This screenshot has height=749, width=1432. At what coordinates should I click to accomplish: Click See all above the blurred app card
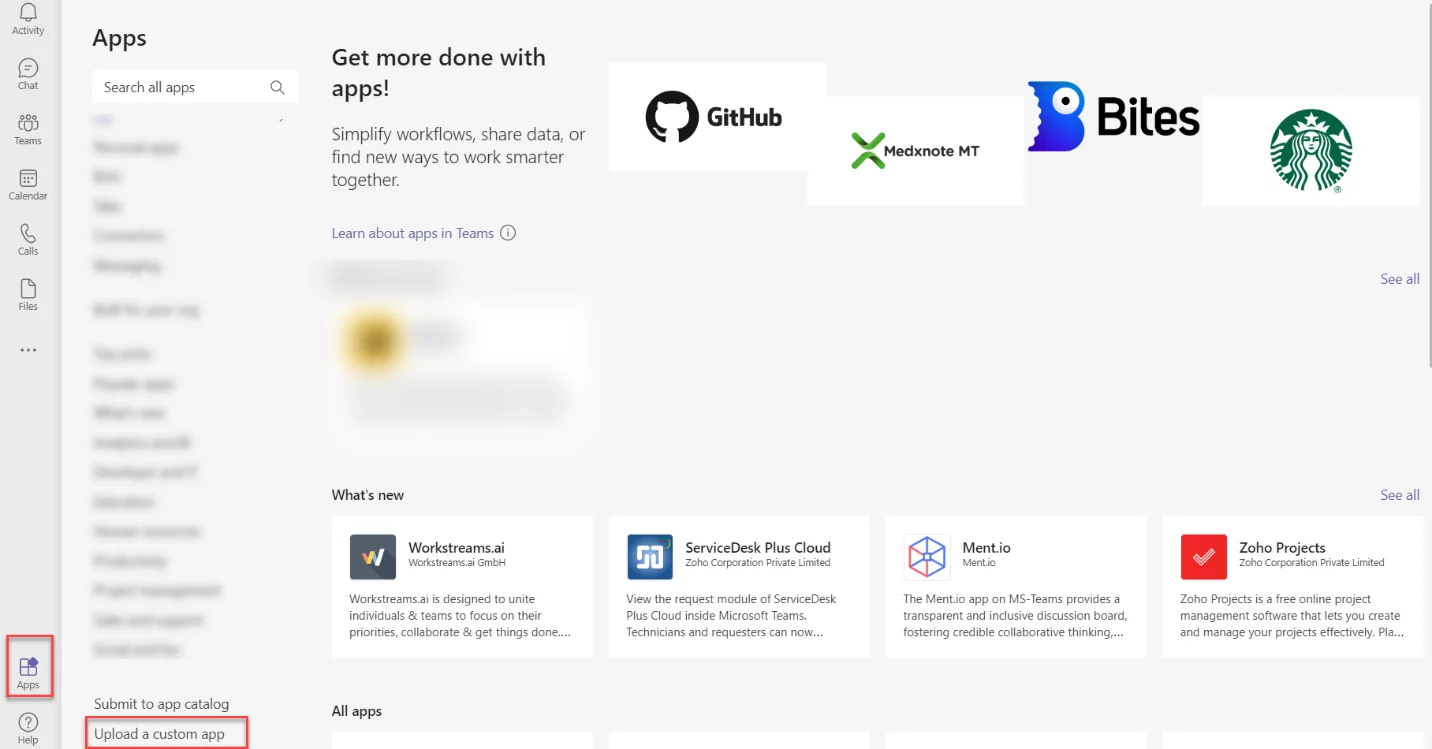click(x=1399, y=279)
